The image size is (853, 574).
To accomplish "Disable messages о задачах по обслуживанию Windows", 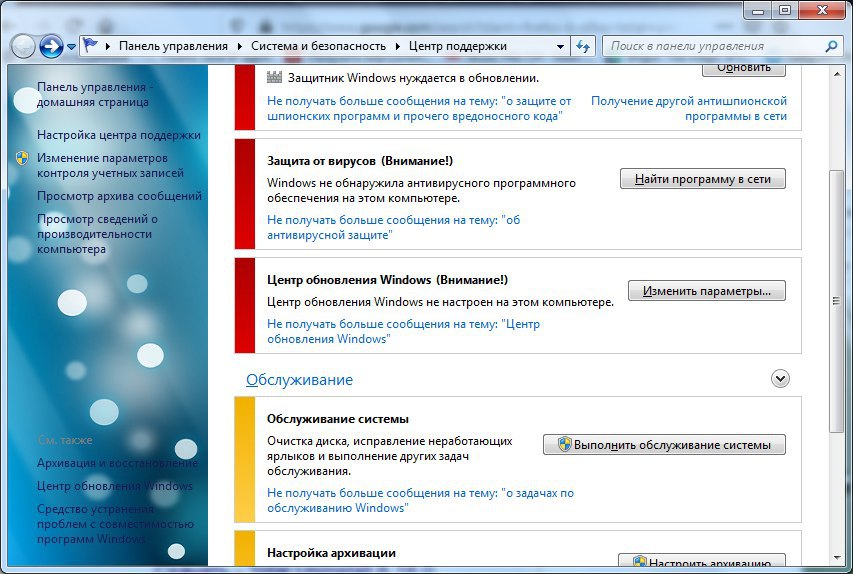I will click(421, 501).
